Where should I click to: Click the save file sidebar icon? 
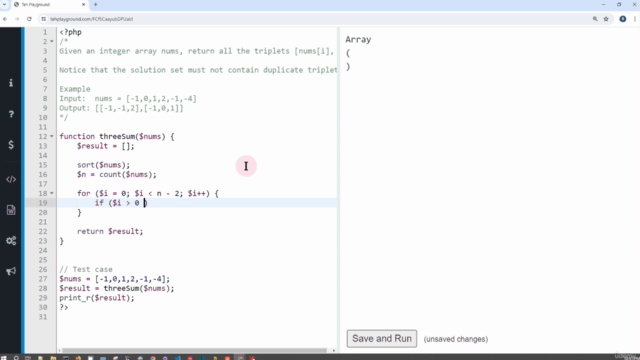coord(11,210)
